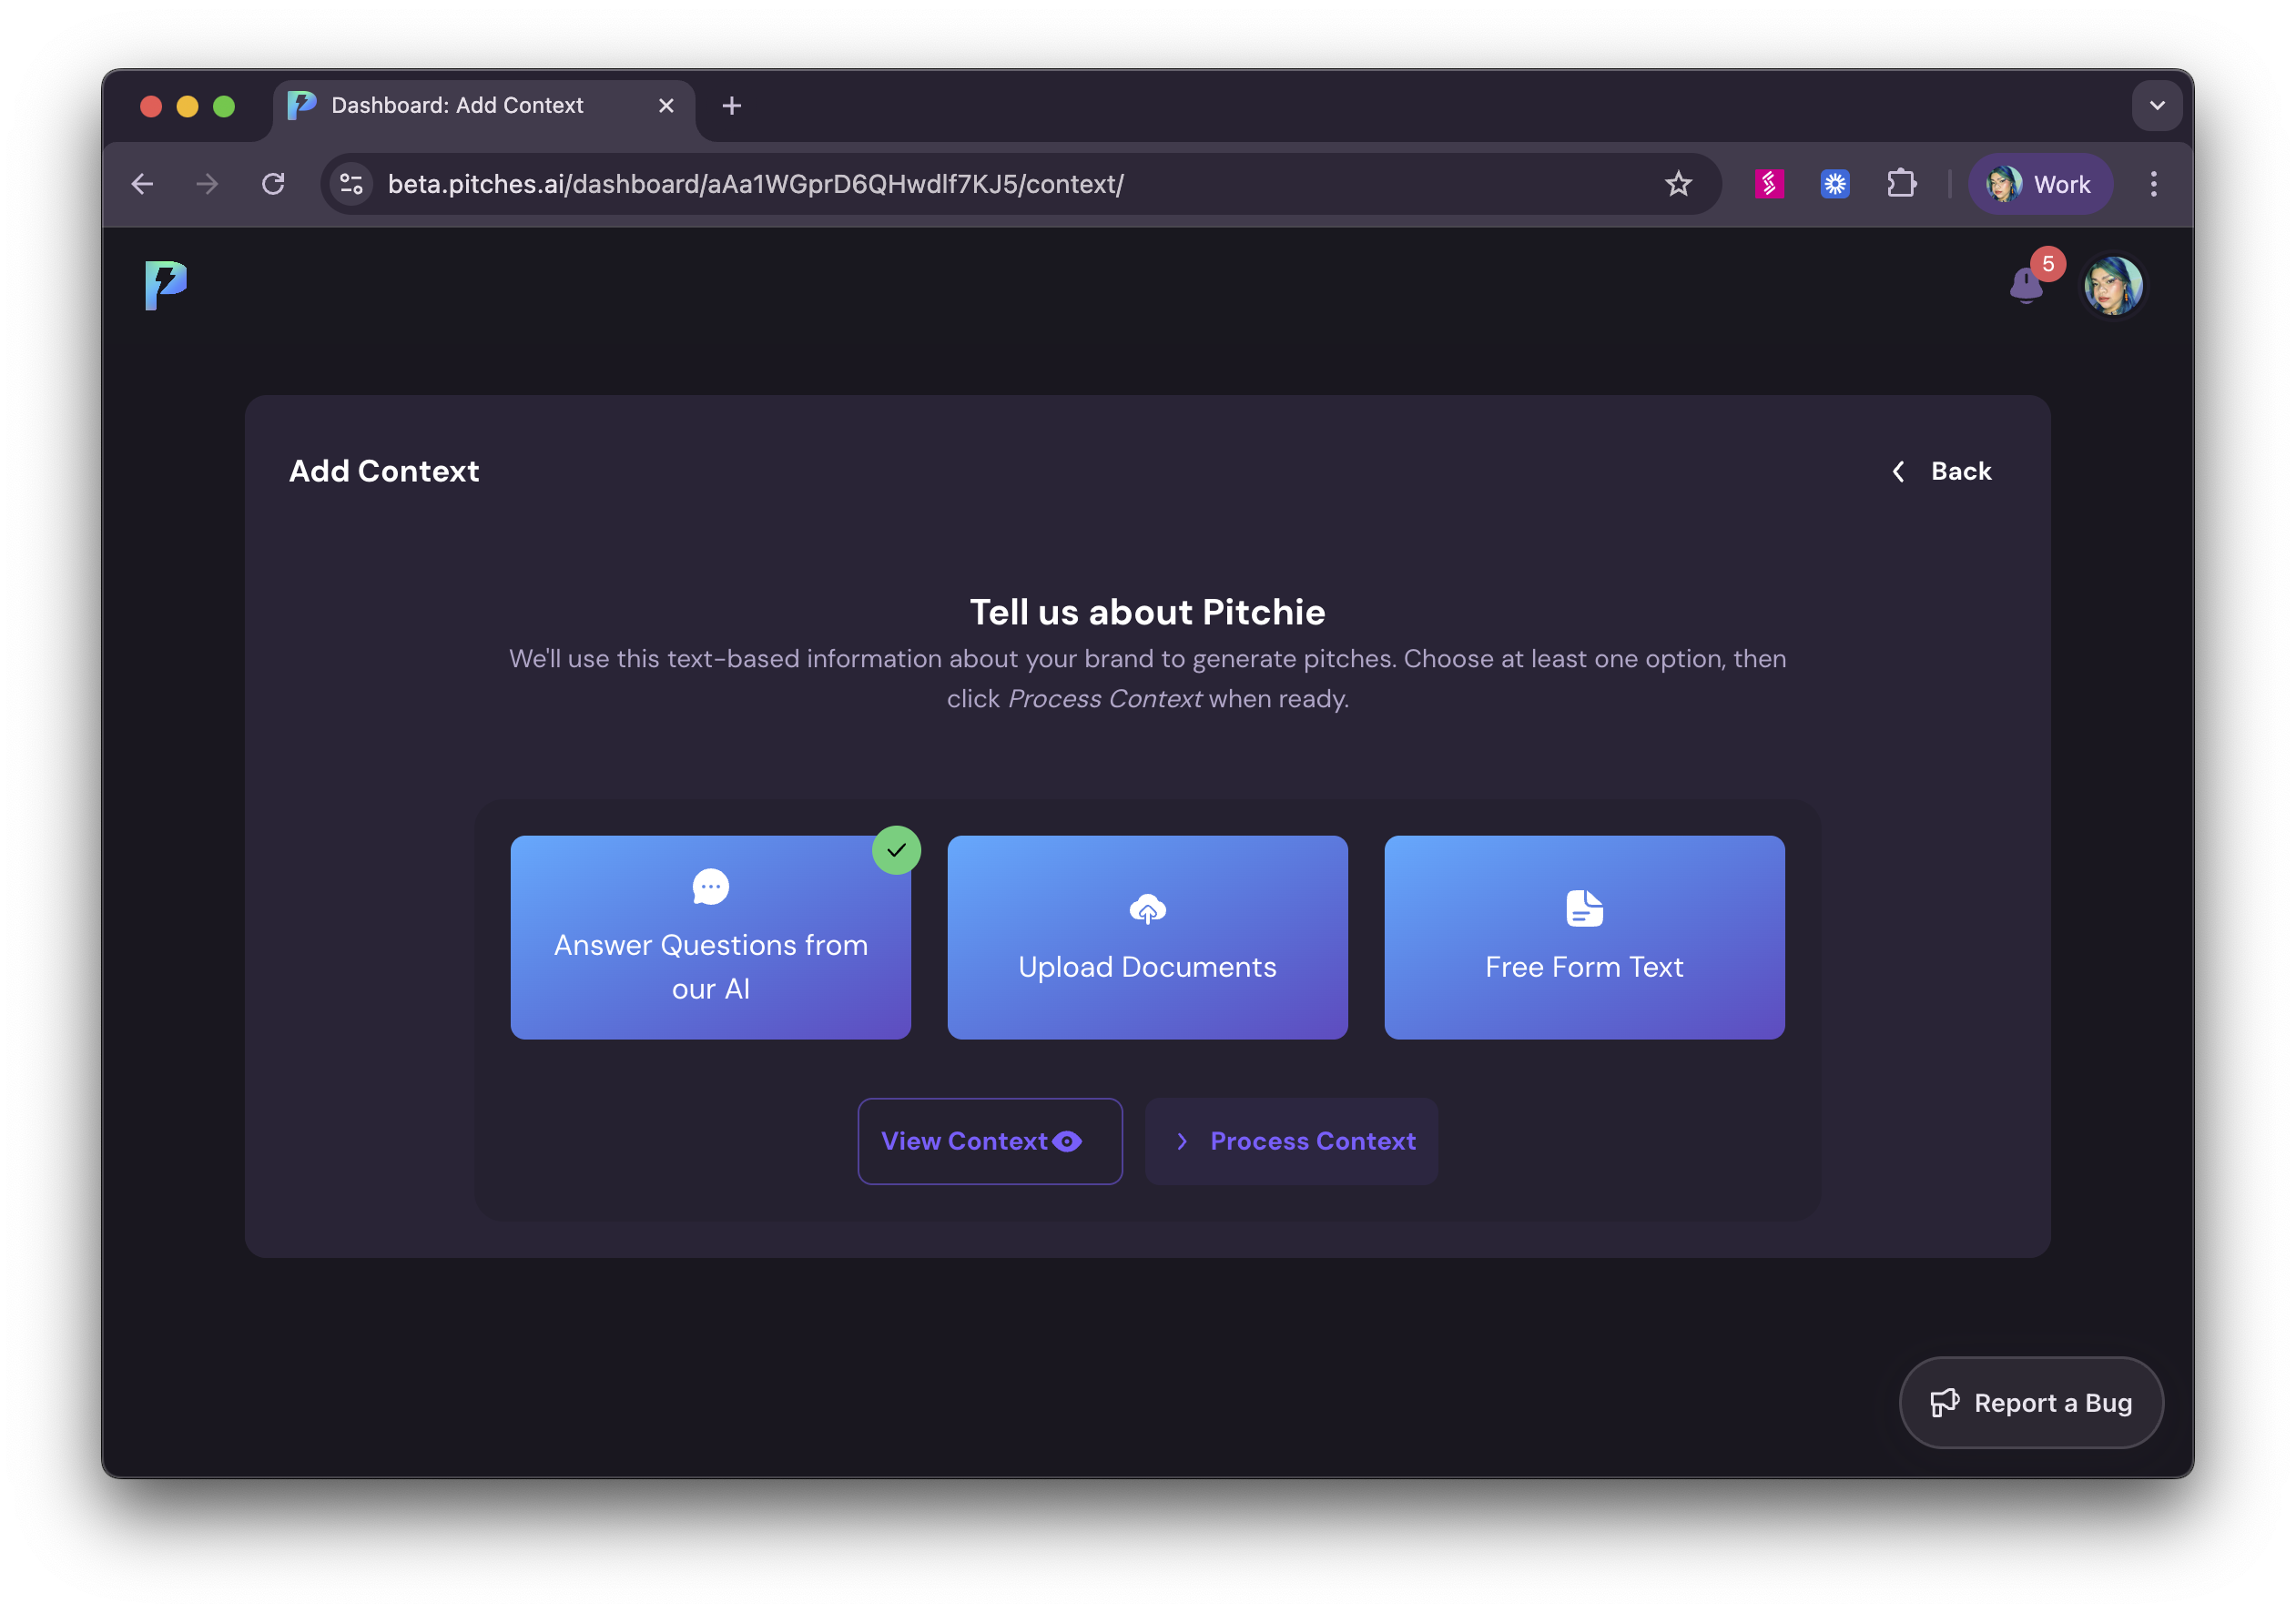Expand the tab search dropdown arrow

[2157, 106]
